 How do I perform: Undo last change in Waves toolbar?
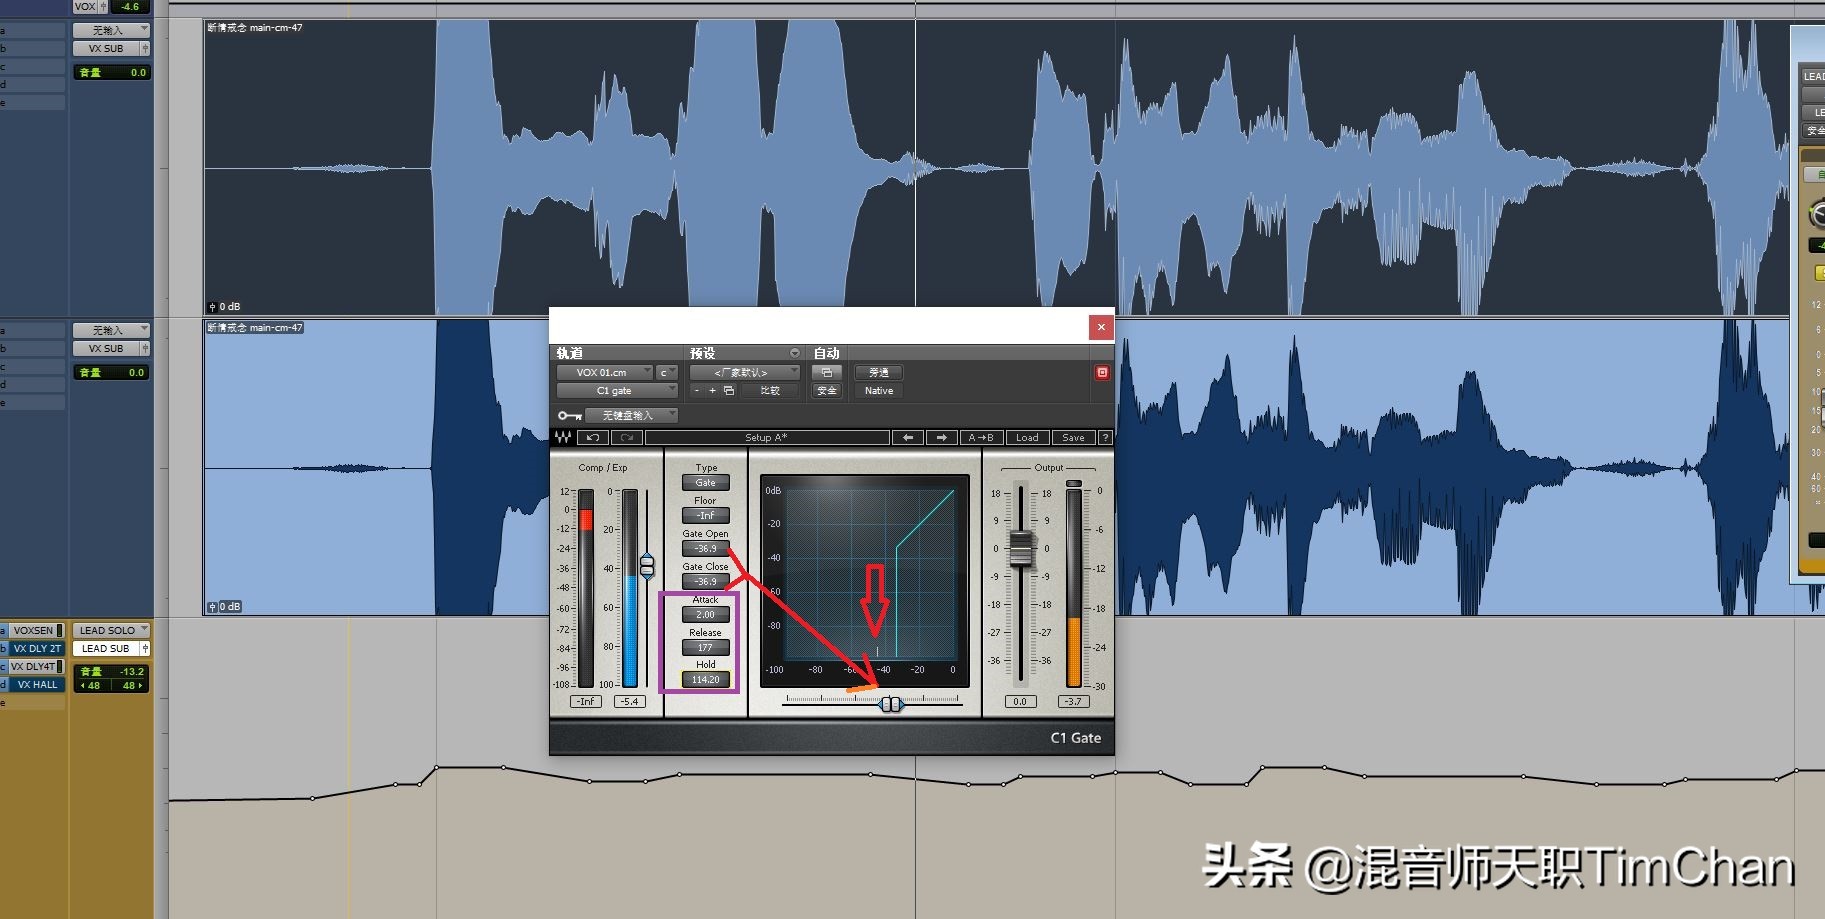(593, 437)
